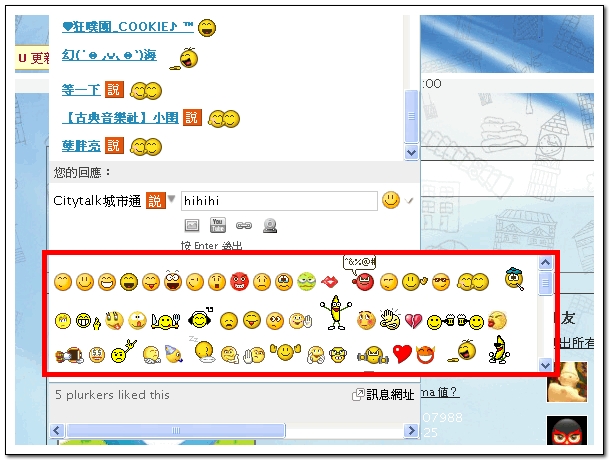Viewport: 609px width, 460px height.
Task: Insert the rolling laughing emoticon in the panel
Action: (x=464, y=350)
